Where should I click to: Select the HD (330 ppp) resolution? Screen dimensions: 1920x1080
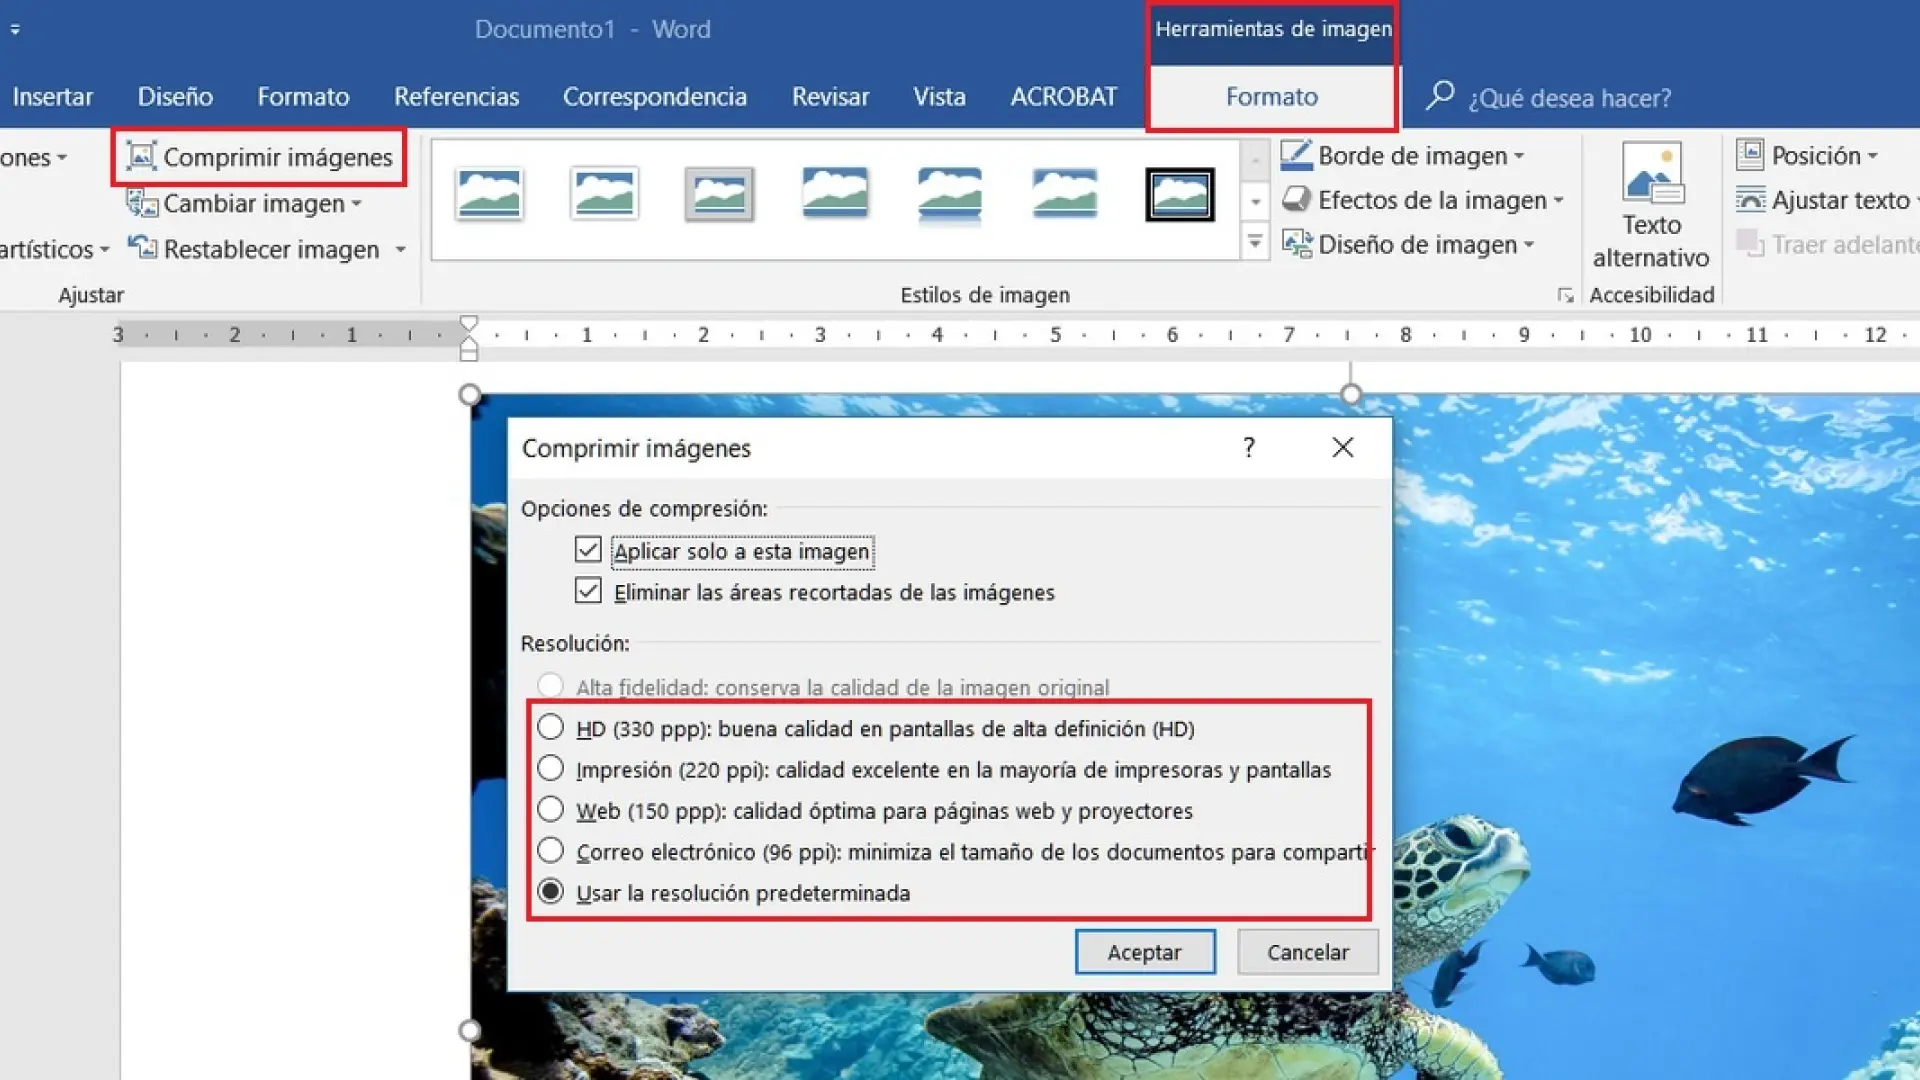pyautogui.click(x=550, y=727)
